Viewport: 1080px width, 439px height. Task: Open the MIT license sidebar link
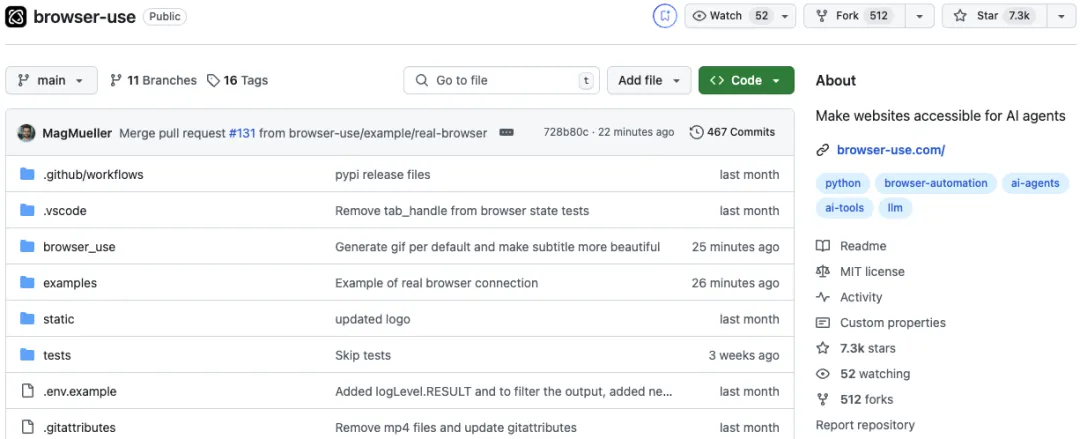click(x=872, y=272)
